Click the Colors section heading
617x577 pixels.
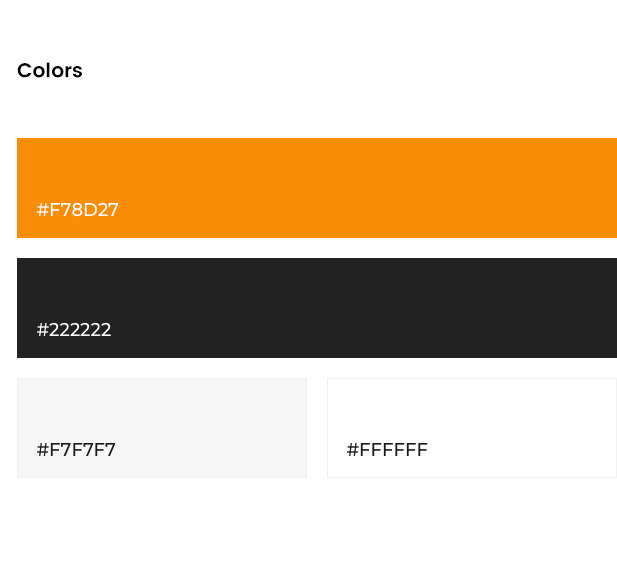(x=50, y=70)
